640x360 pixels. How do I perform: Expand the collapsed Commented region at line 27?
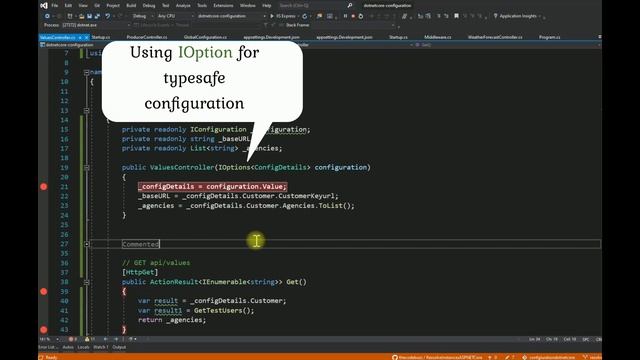[87, 244]
